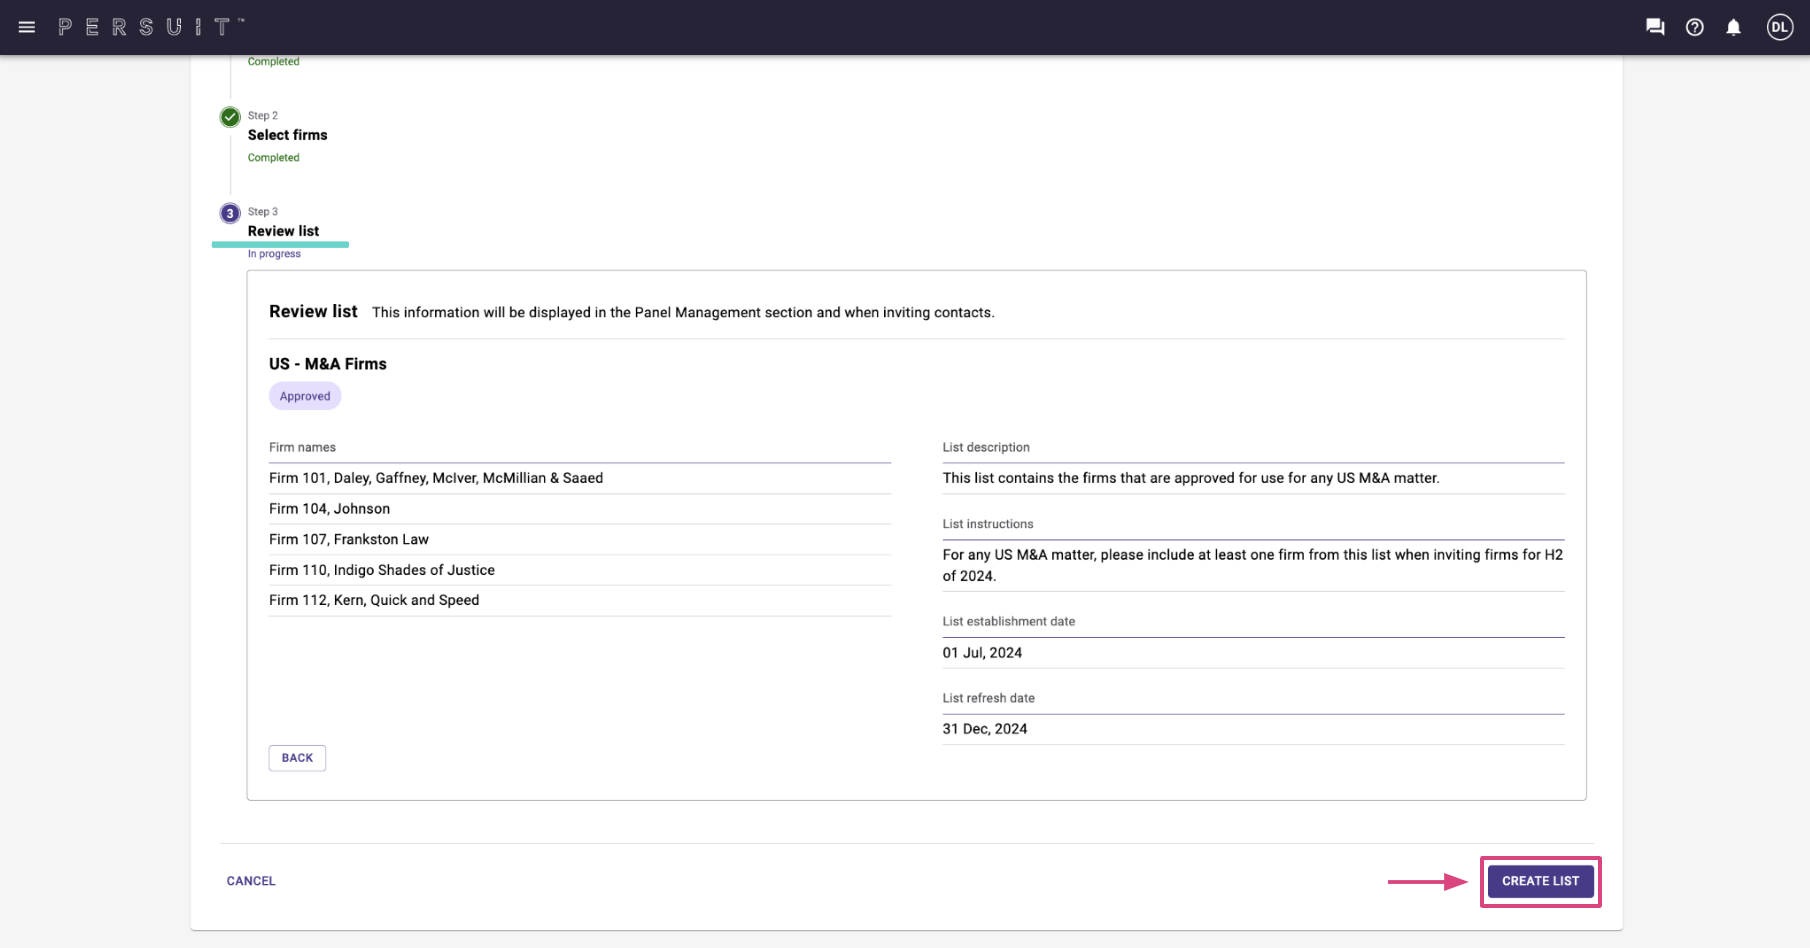Screen dimensions: 1810x948
Task: Open the chat messages icon
Action: point(1655,27)
